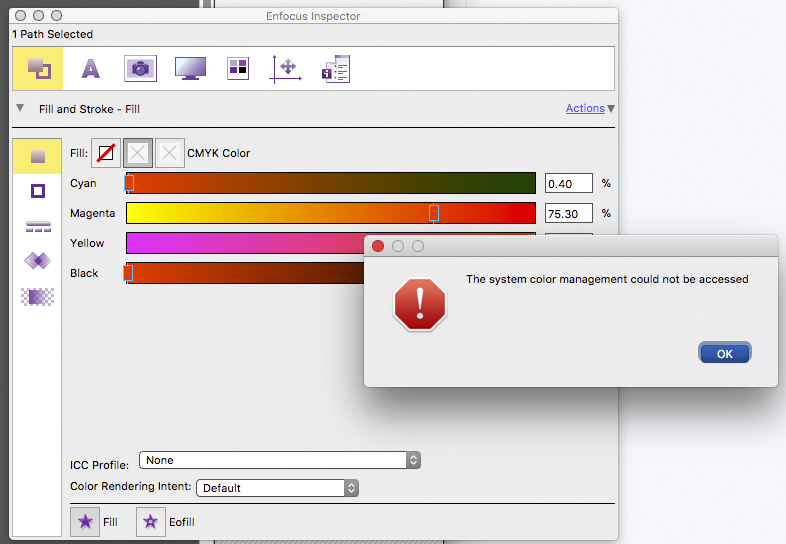Confirm the error dialog with OK
The height and width of the screenshot is (544, 786).
click(725, 353)
